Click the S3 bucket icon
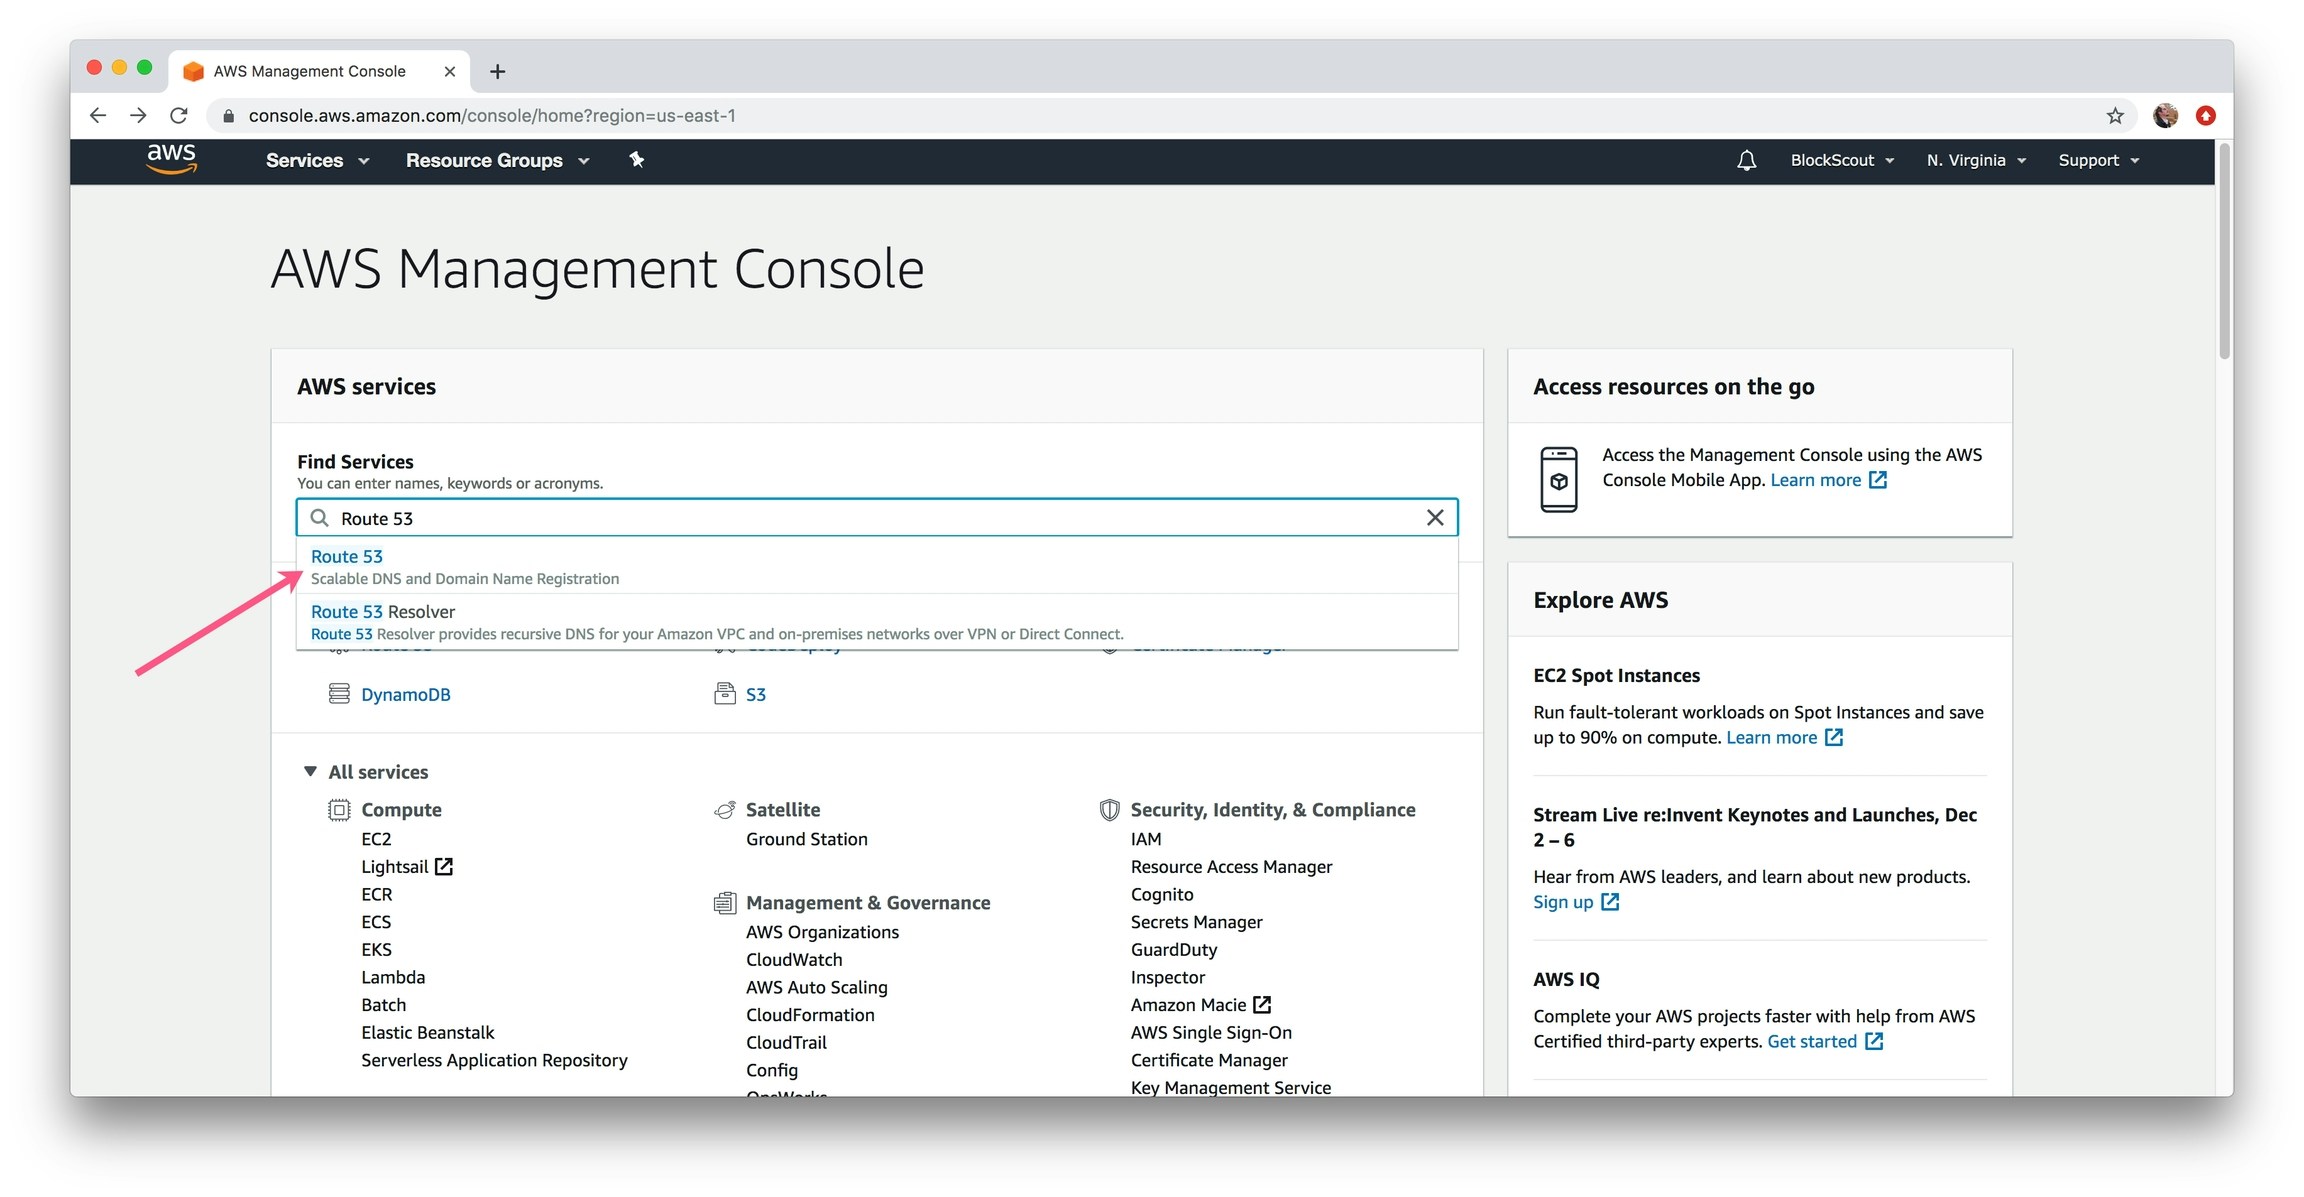 [725, 694]
